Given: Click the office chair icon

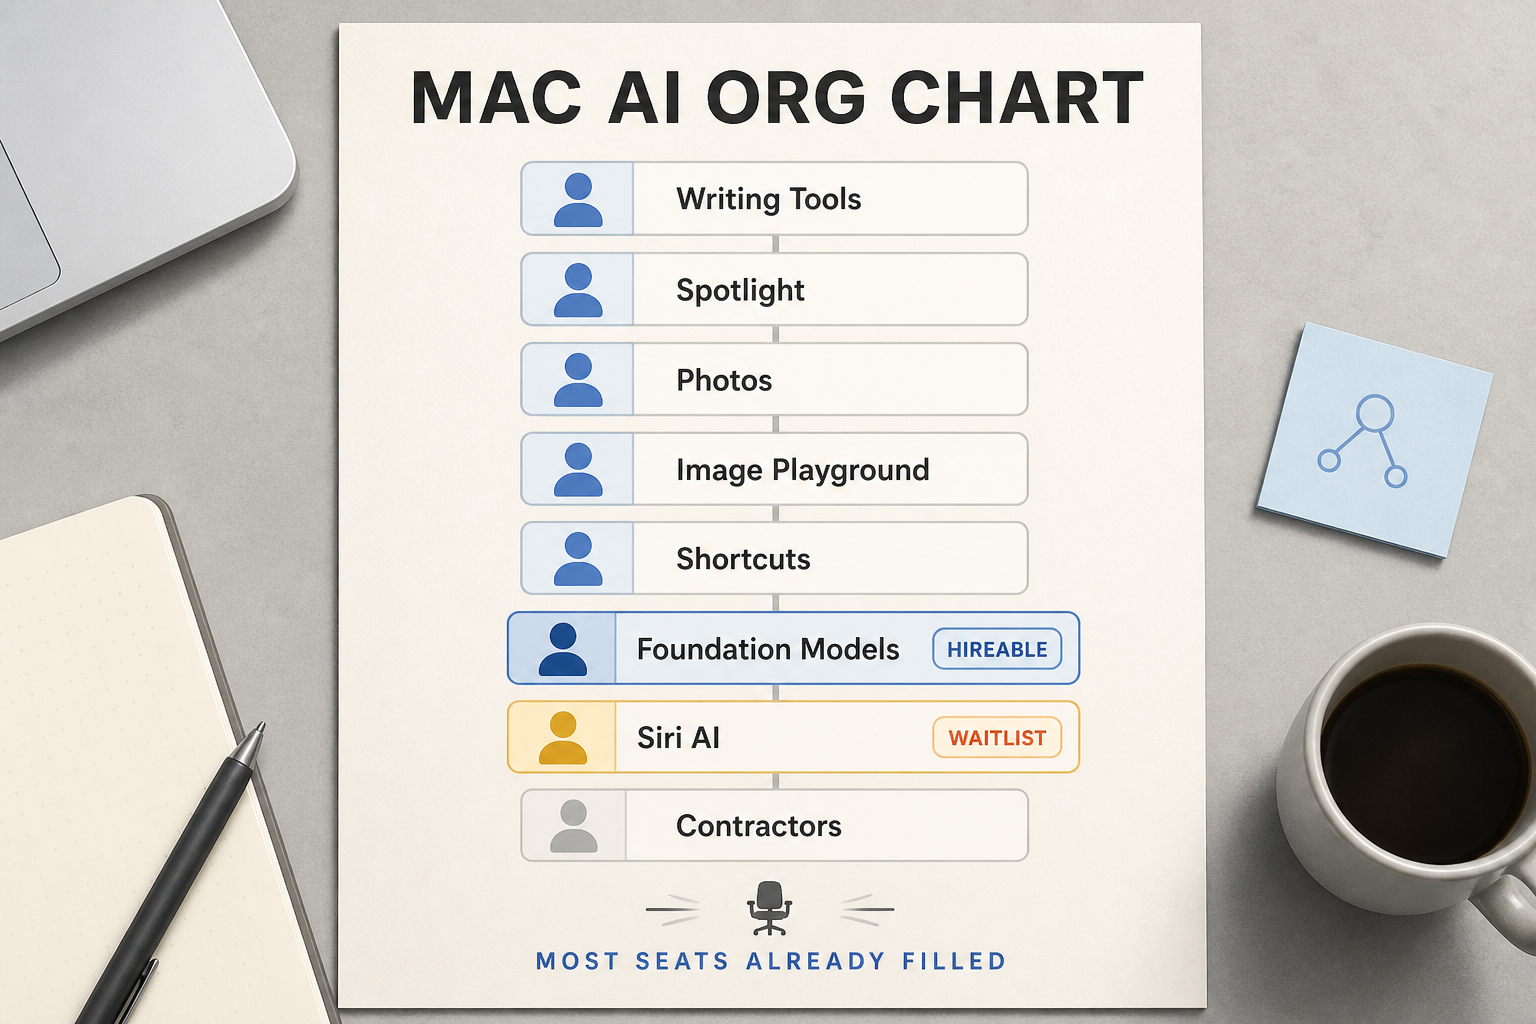Looking at the screenshot, I should pos(769,908).
